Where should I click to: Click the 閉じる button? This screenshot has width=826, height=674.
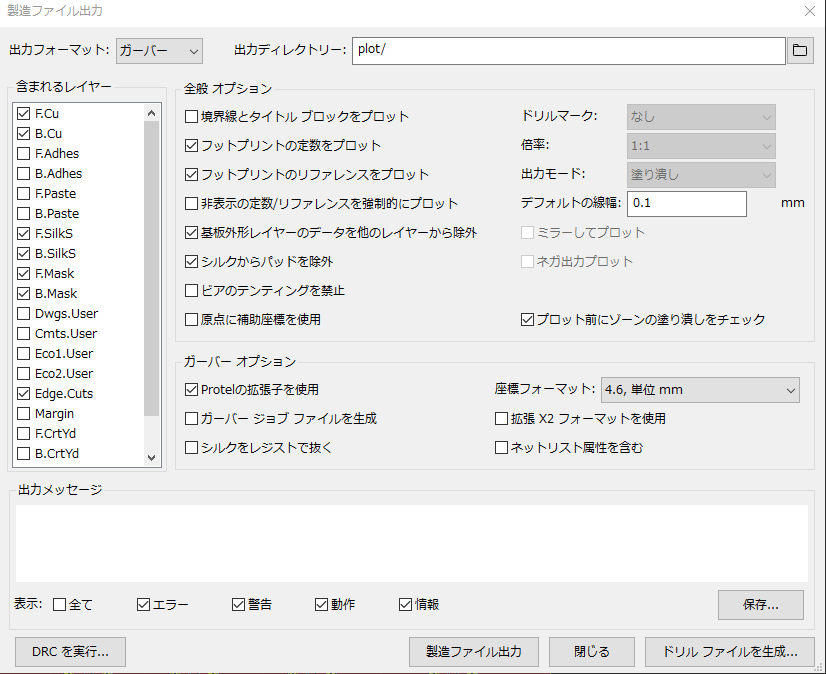click(x=592, y=652)
